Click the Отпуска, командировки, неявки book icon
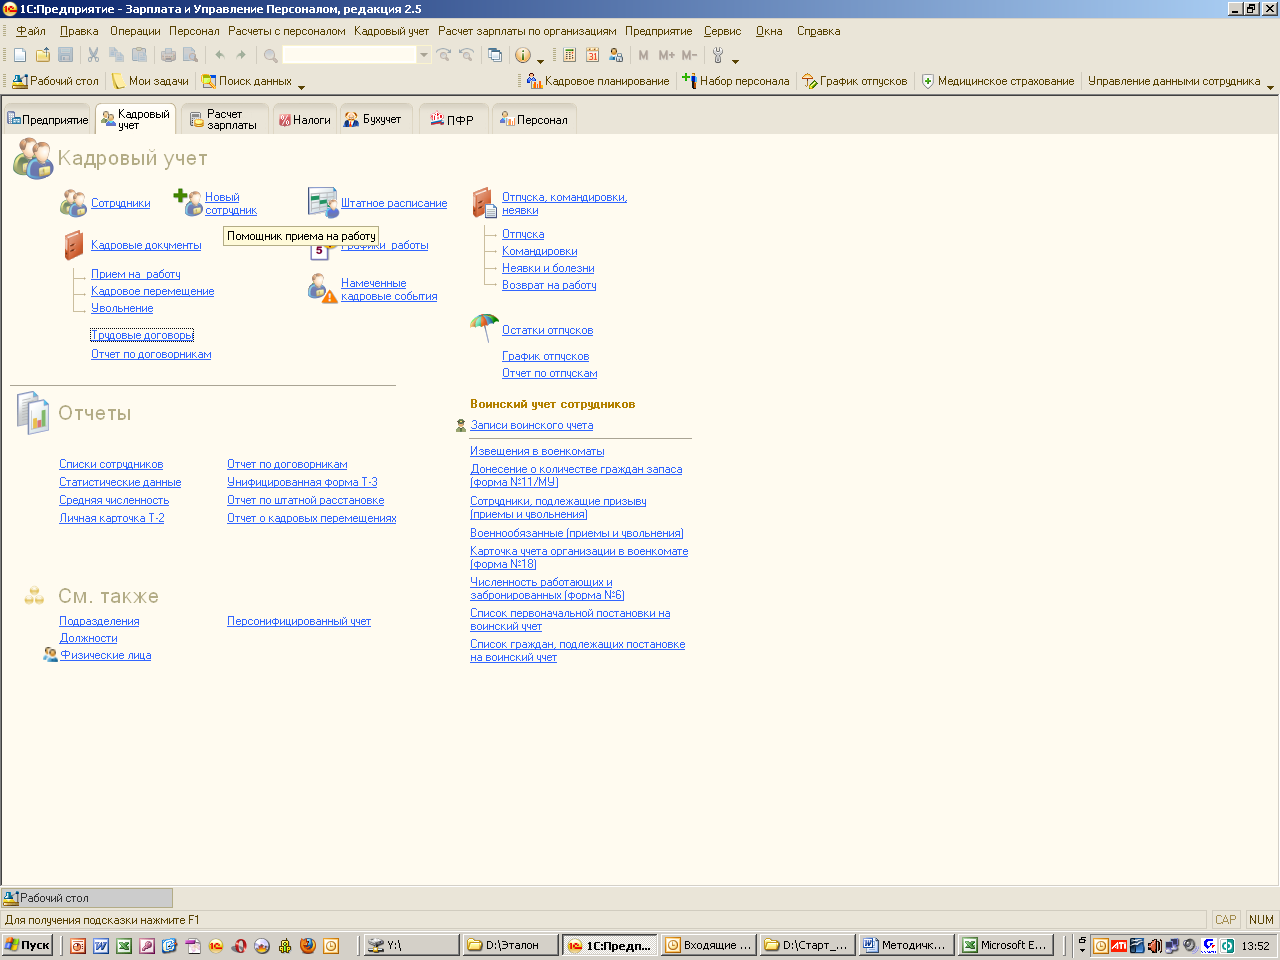 coord(484,202)
